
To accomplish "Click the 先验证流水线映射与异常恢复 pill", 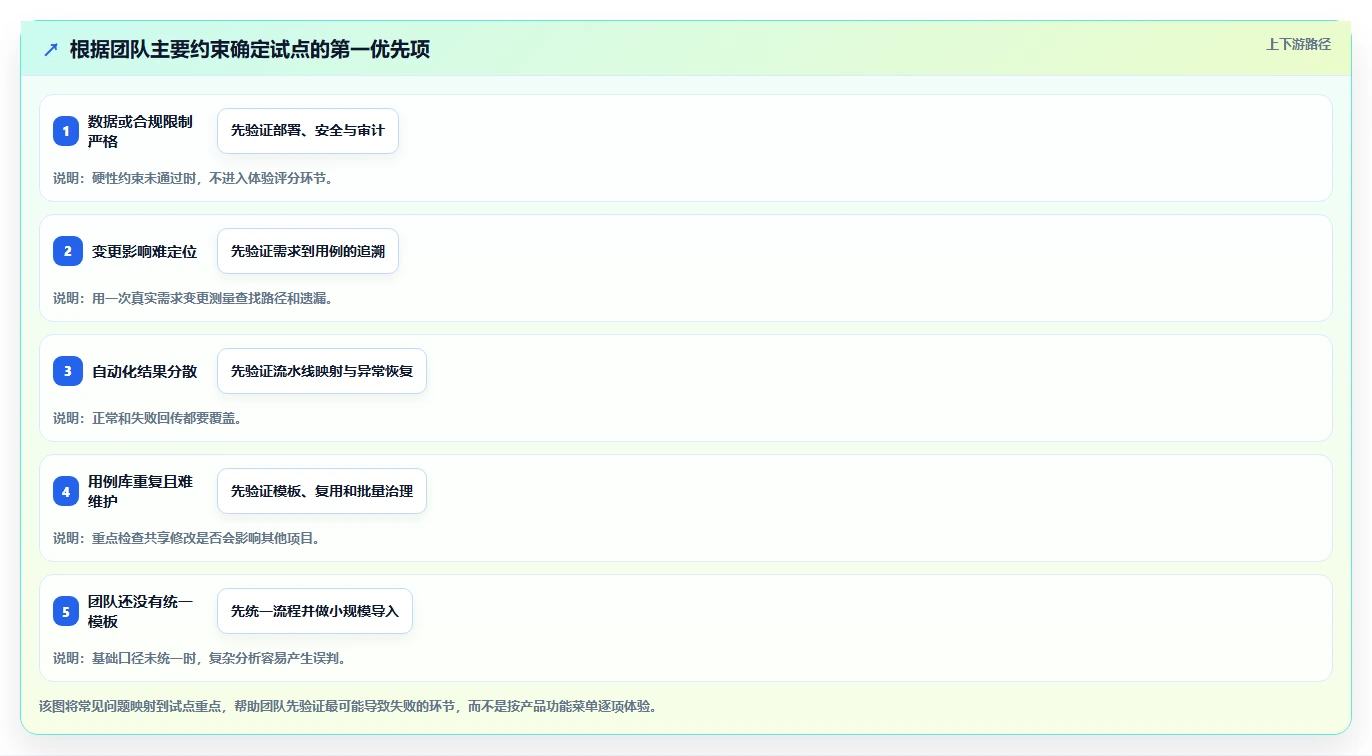I will tap(322, 371).
